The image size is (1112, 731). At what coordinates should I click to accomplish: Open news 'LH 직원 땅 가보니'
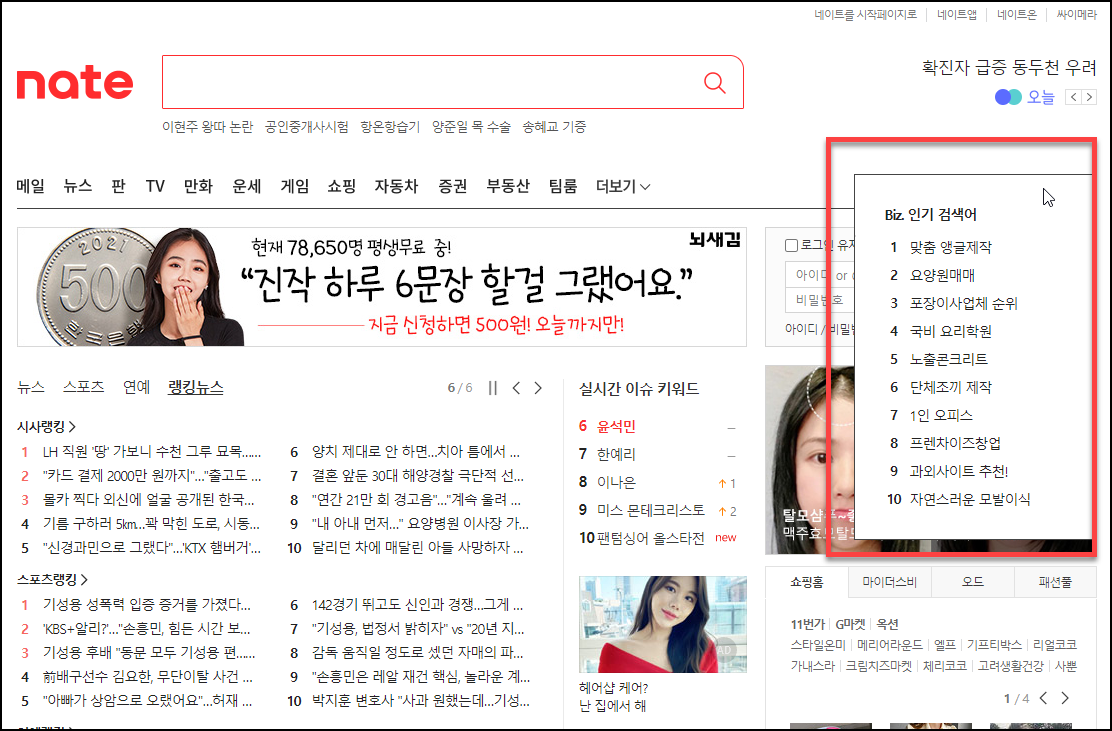point(152,452)
